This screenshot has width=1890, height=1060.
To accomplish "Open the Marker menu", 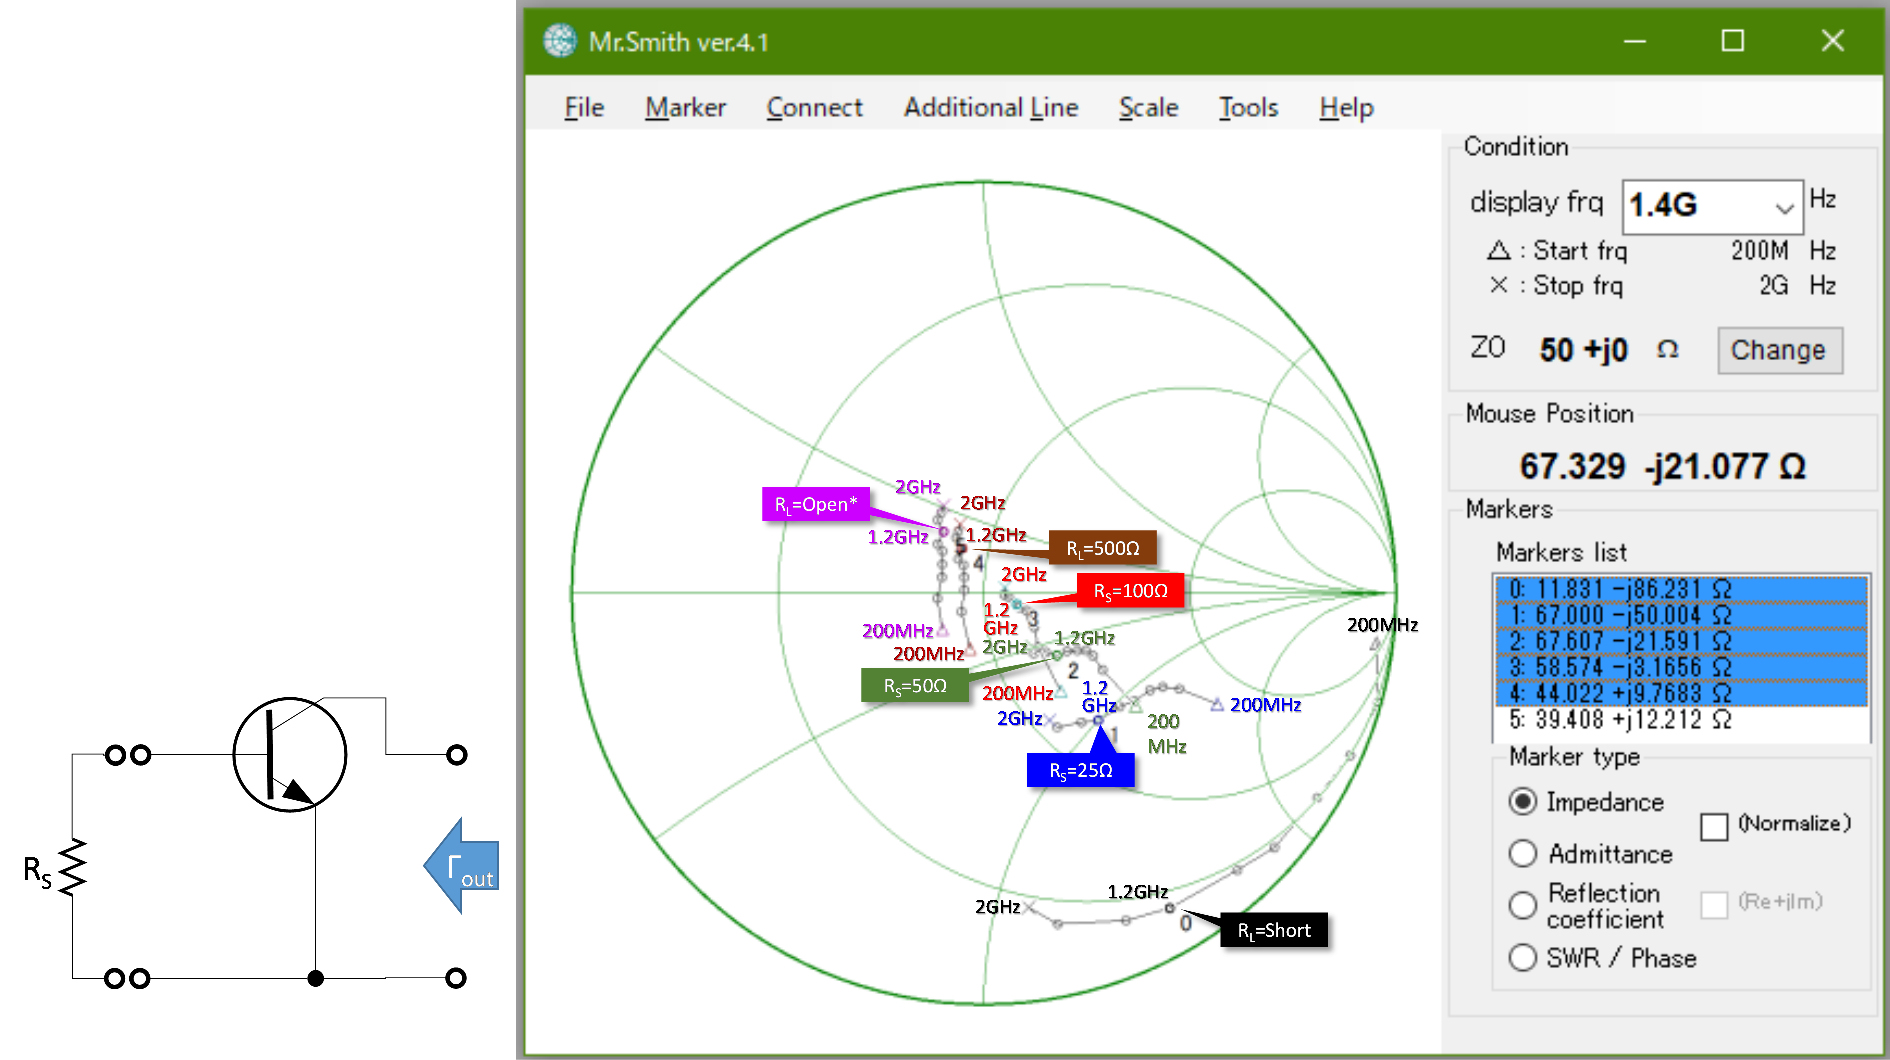I will coord(685,107).
